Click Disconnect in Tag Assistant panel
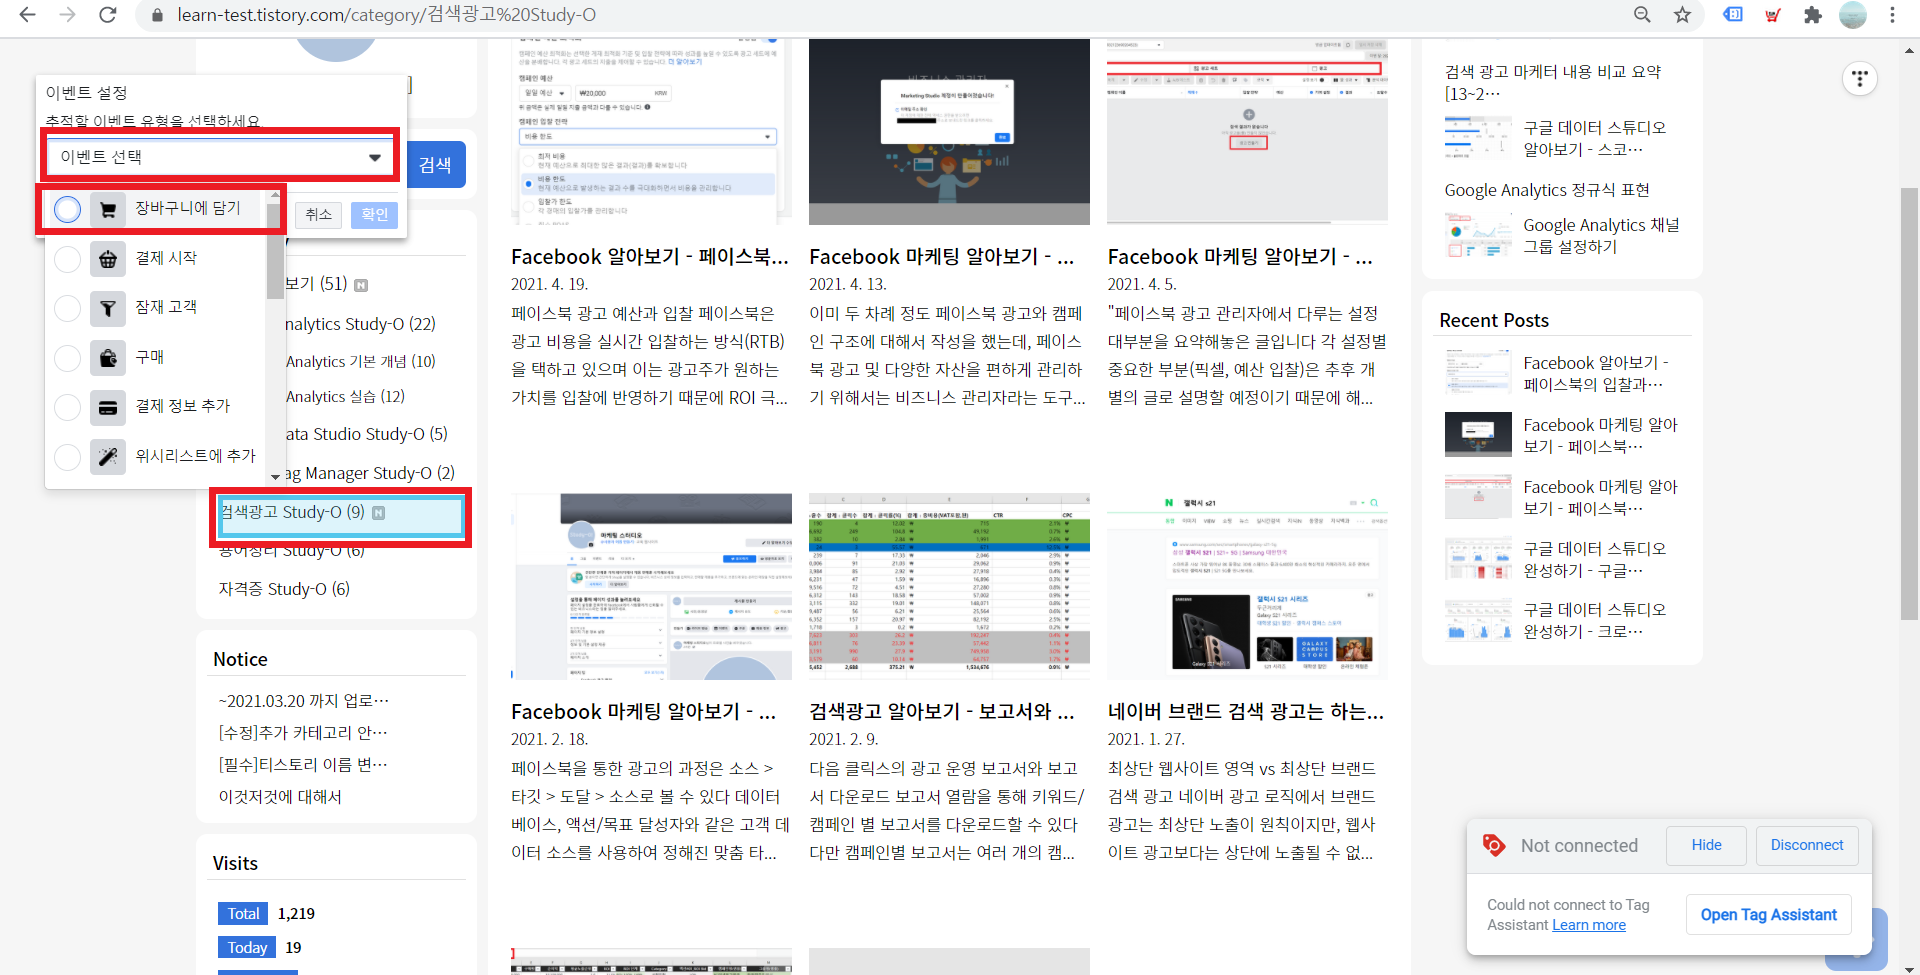Viewport: 1920px width, 975px height. tap(1806, 845)
